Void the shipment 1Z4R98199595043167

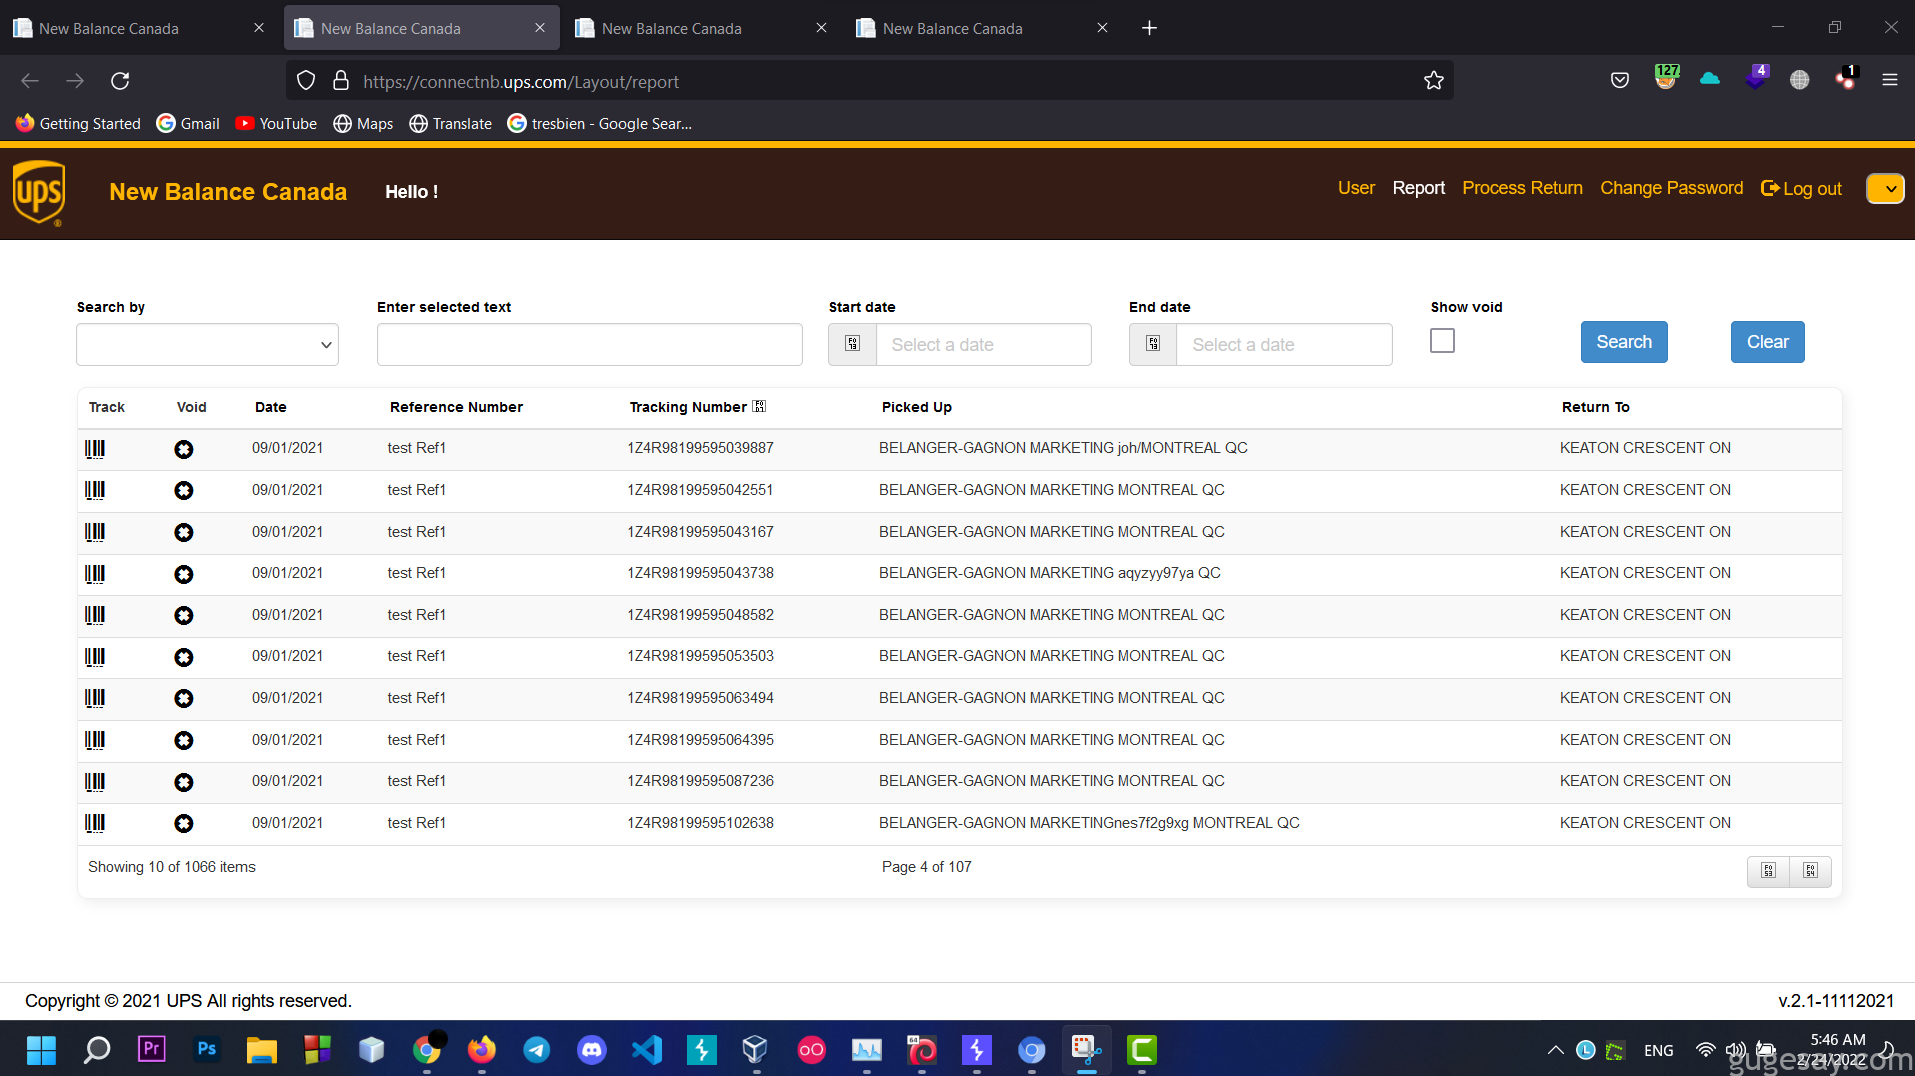[x=184, y=532]
